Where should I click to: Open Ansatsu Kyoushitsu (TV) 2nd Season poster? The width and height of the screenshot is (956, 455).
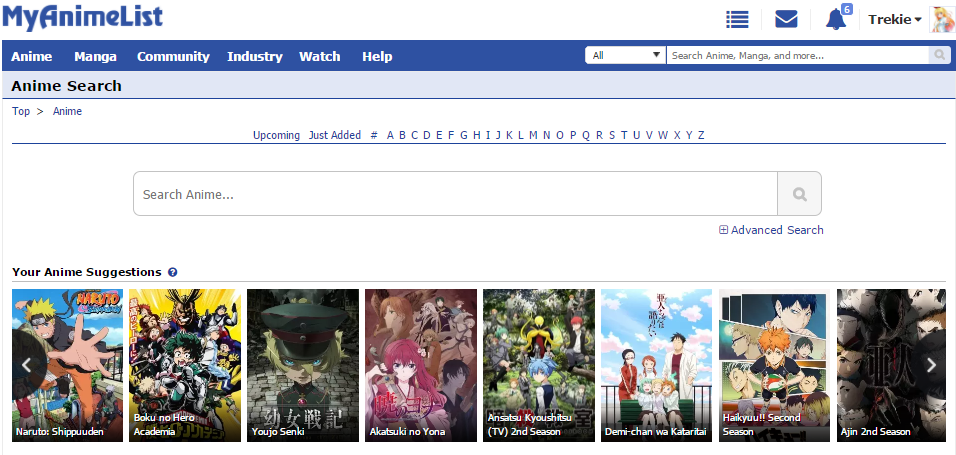(539, 365)
